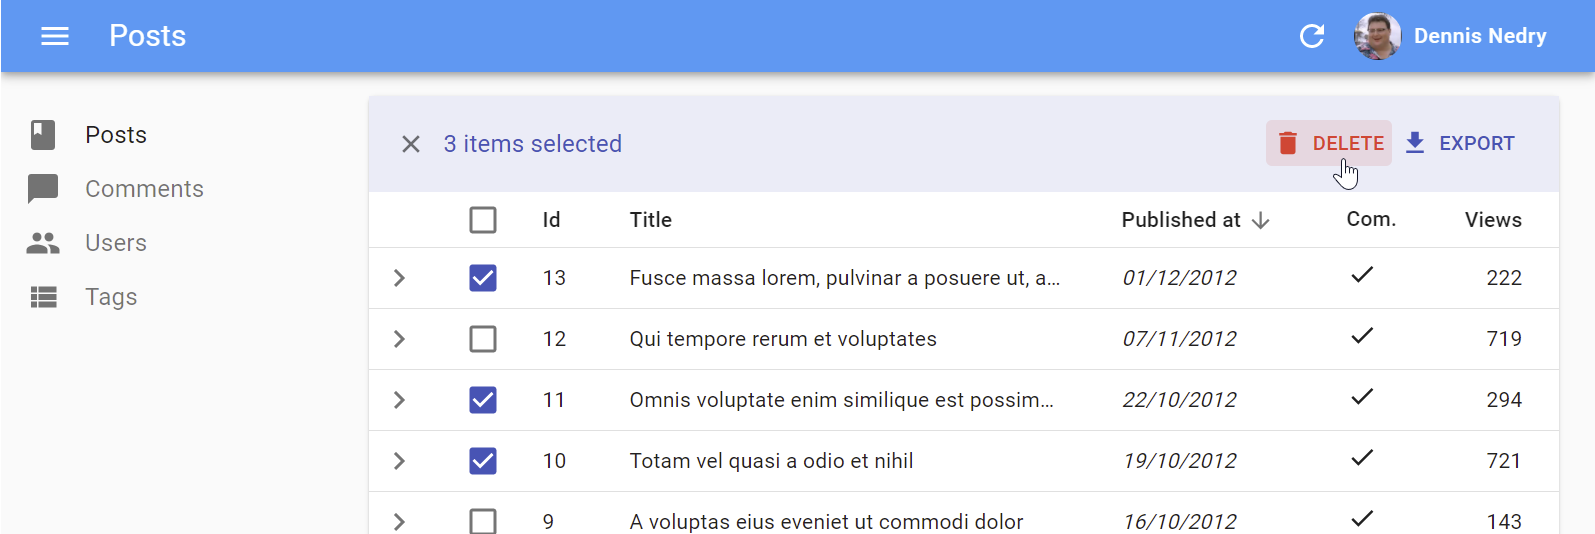Click the Tags list icon

click(x=43, y=297)
